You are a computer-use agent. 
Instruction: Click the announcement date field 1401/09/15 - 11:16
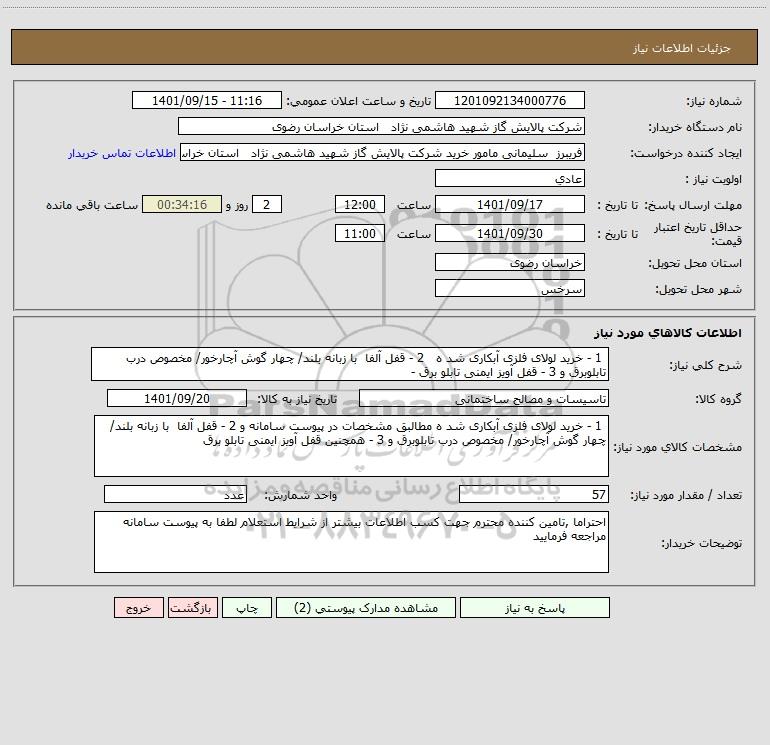207,101
